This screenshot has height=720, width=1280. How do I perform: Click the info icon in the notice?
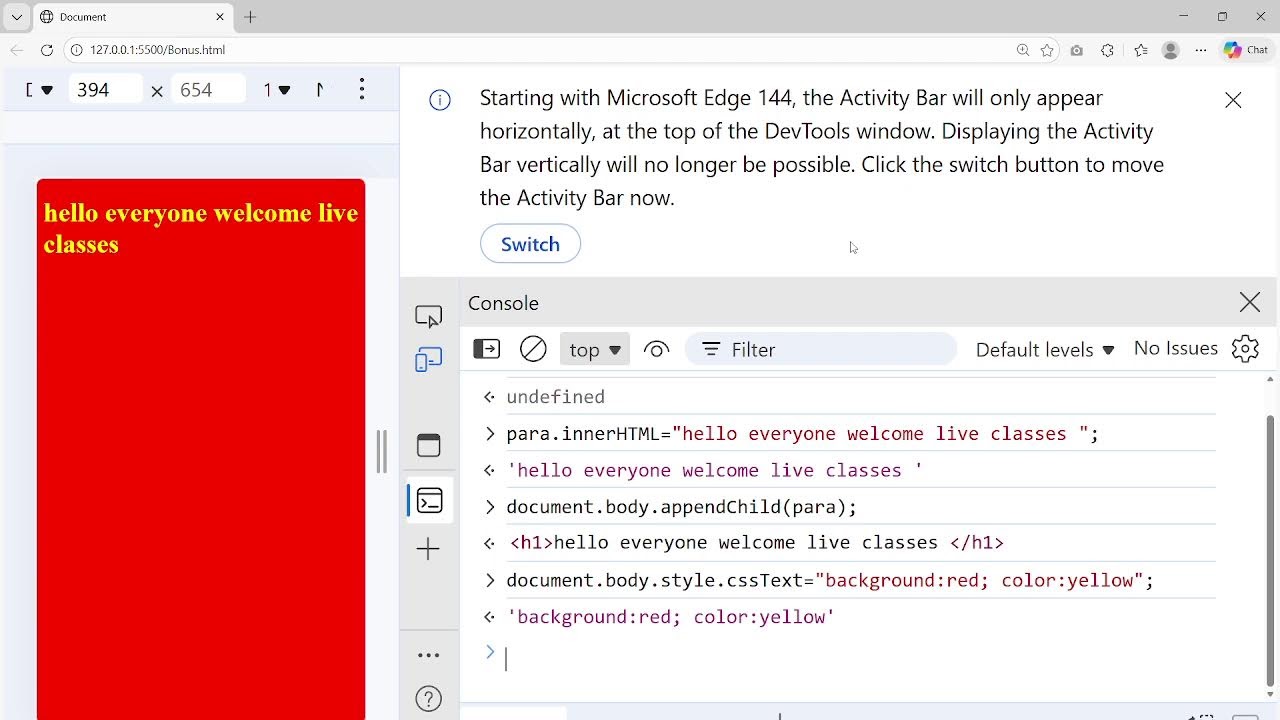click(440, 100)
